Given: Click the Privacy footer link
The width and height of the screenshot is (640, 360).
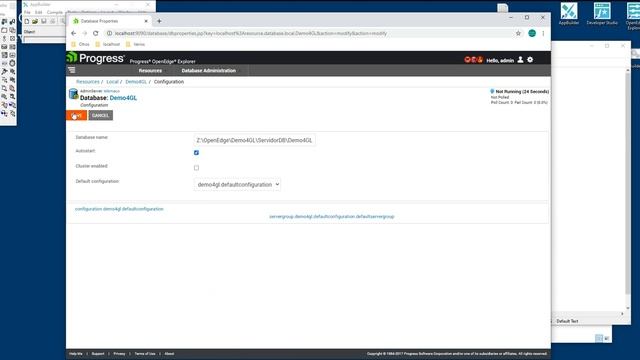Looking at the screenshot, I should tap(119, 354).
